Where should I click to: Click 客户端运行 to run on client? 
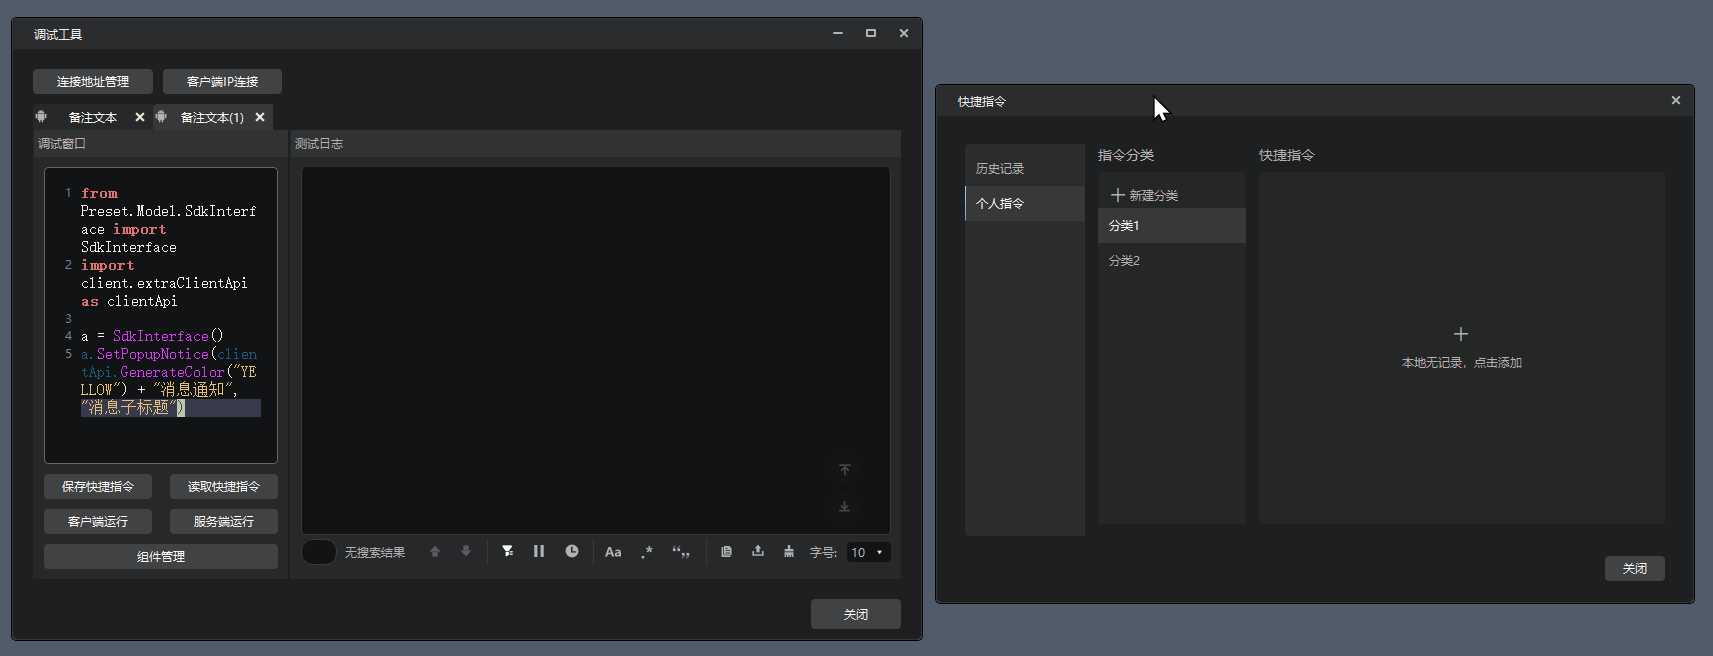click(x=98, y=522)
